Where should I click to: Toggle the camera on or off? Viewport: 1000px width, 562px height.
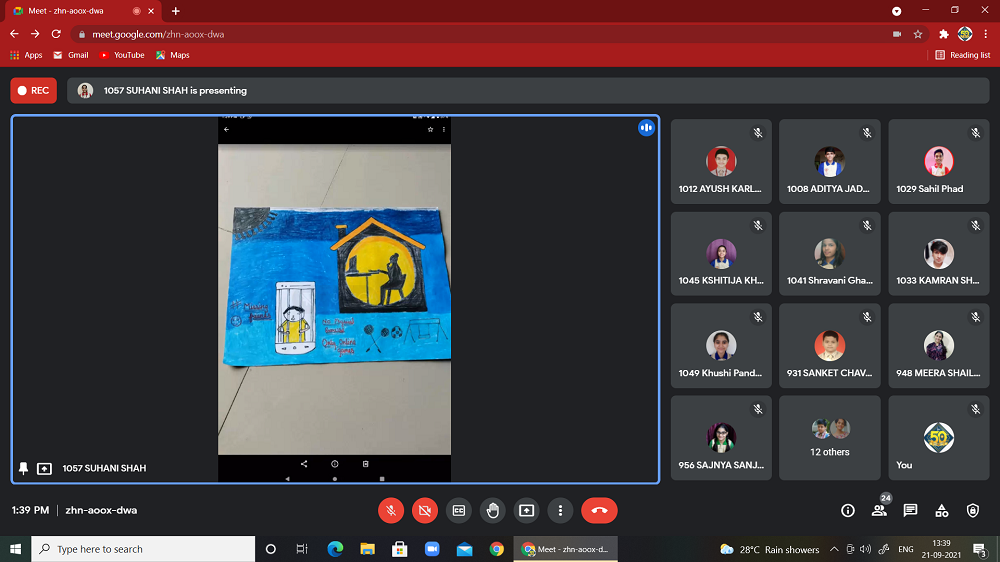(x=425, y=510)
